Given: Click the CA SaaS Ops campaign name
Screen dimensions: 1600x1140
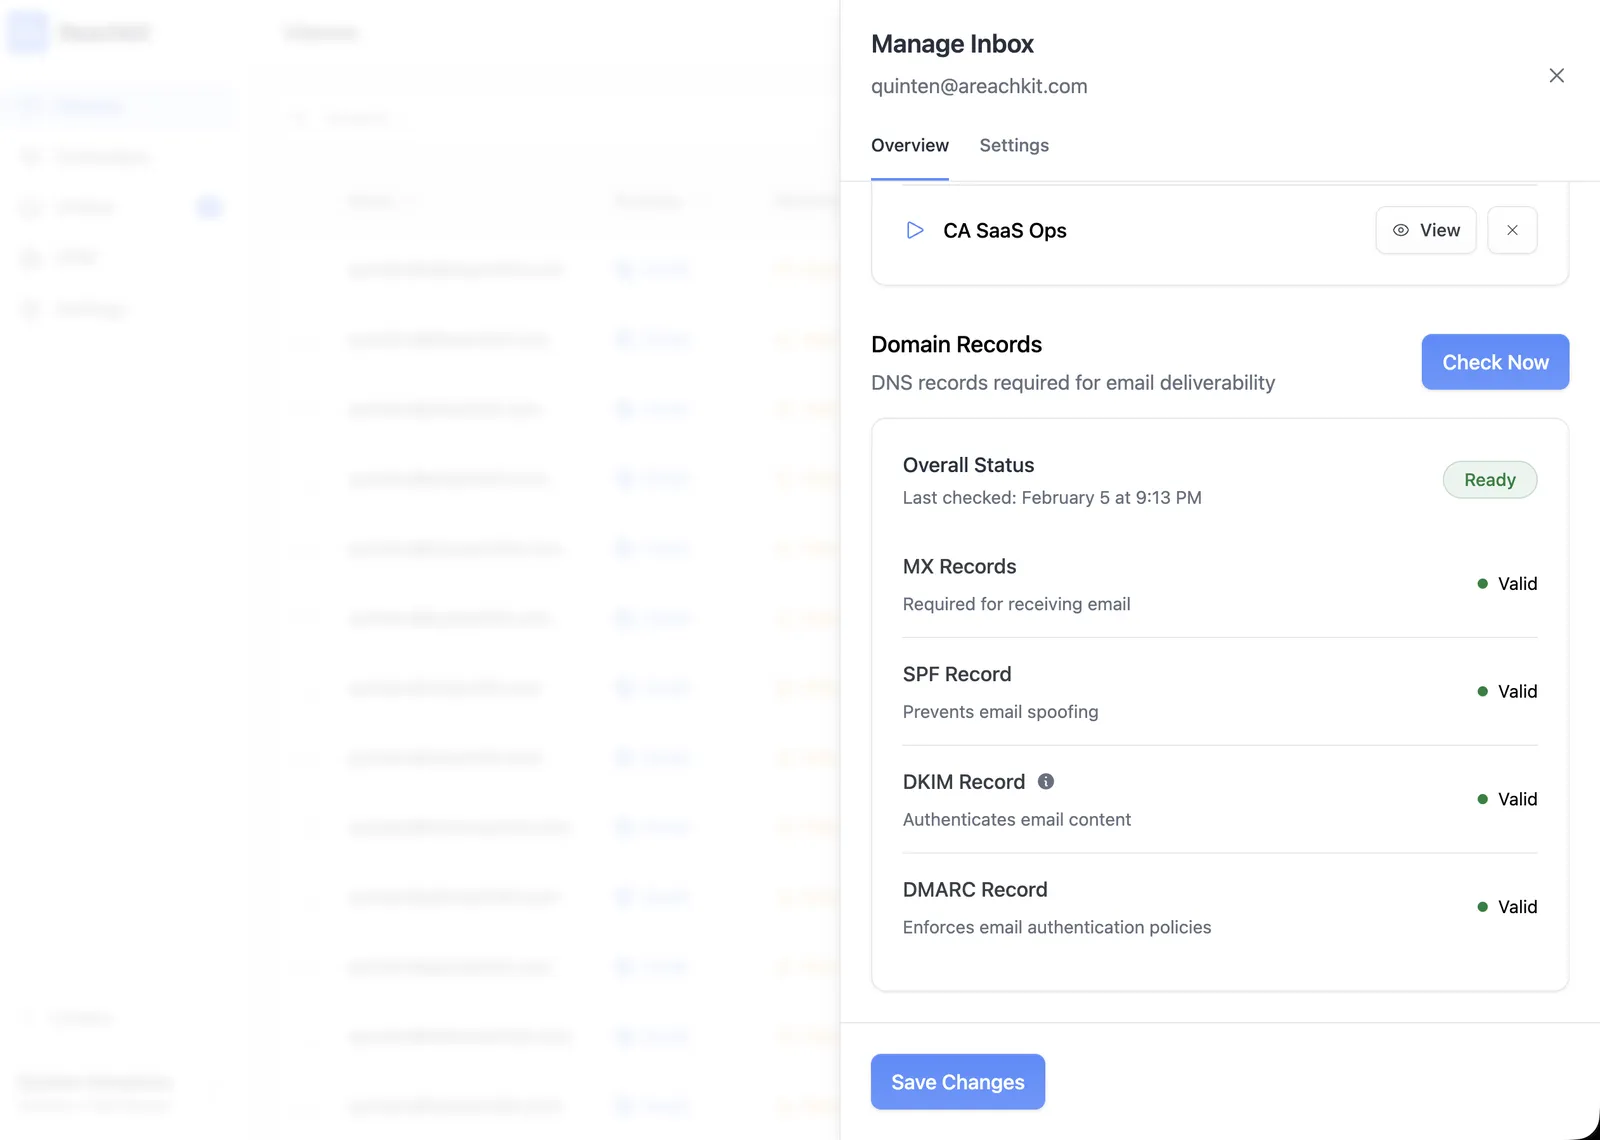Looking at the screenshot, I should coord(1005,231).
